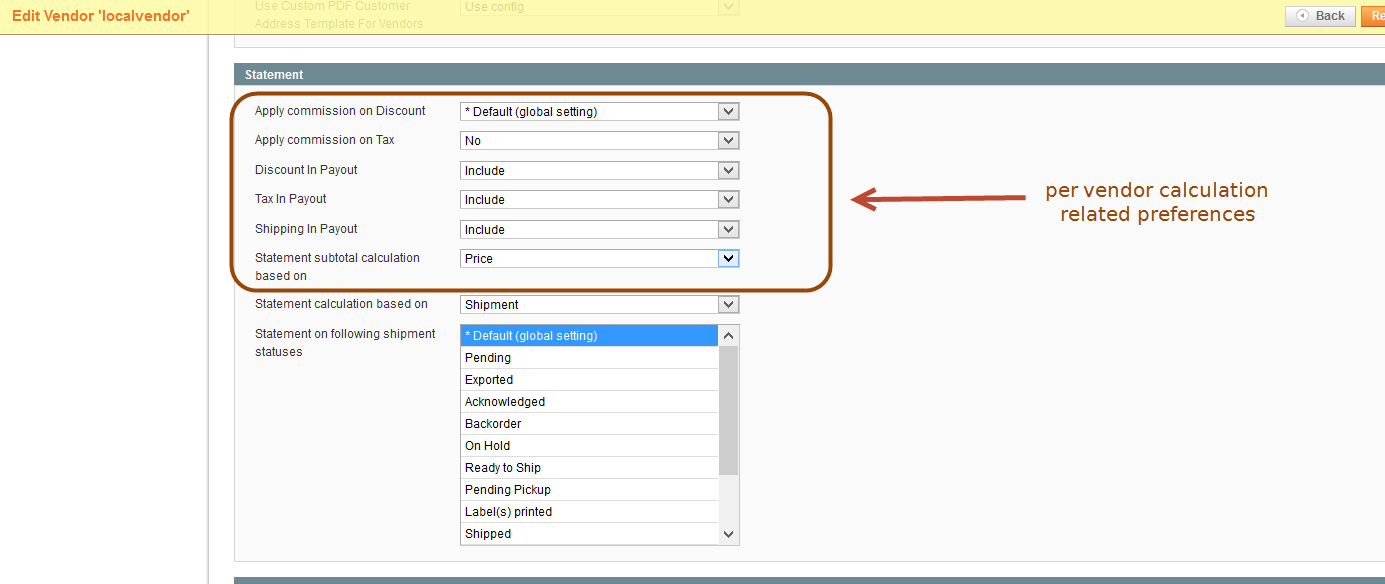Open Use Custom PDF Customer Address dropdown
1385x584 pixels.
[x=600, y=8]
